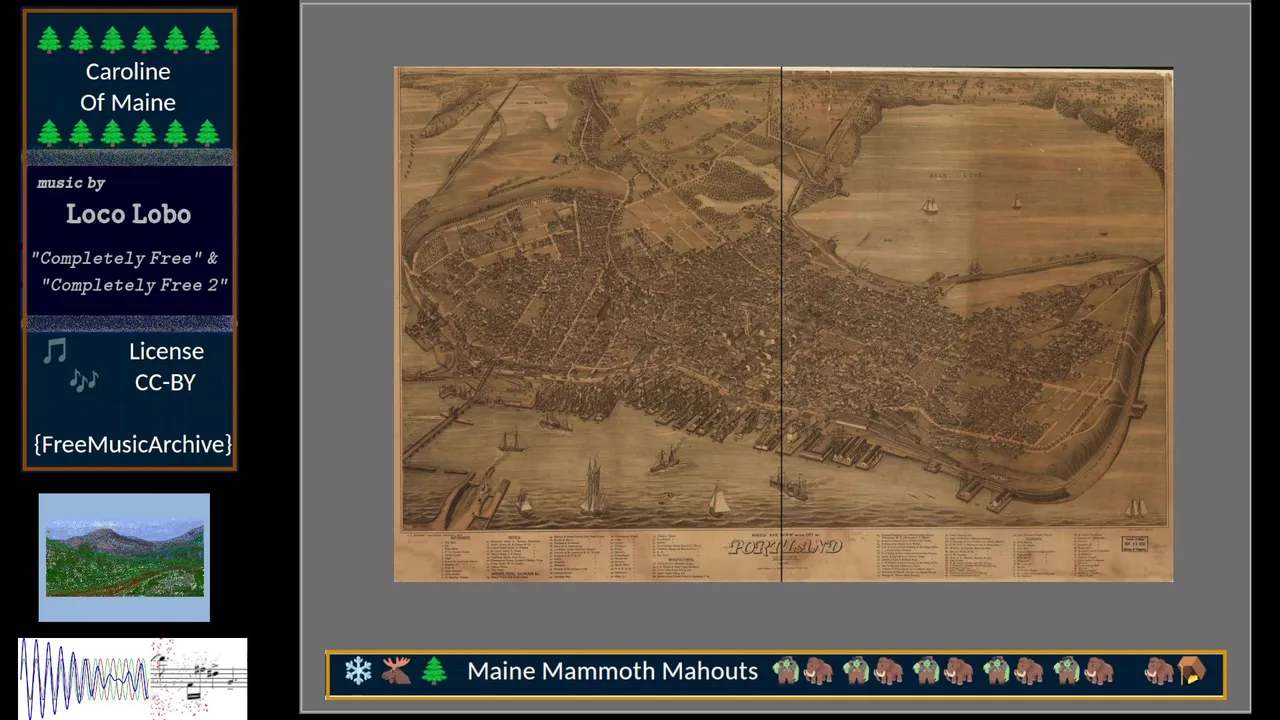Viewport: 1280px width, 720px height.
Task: Click the "Completely Free" & track title
Action: tap(125, 258)
